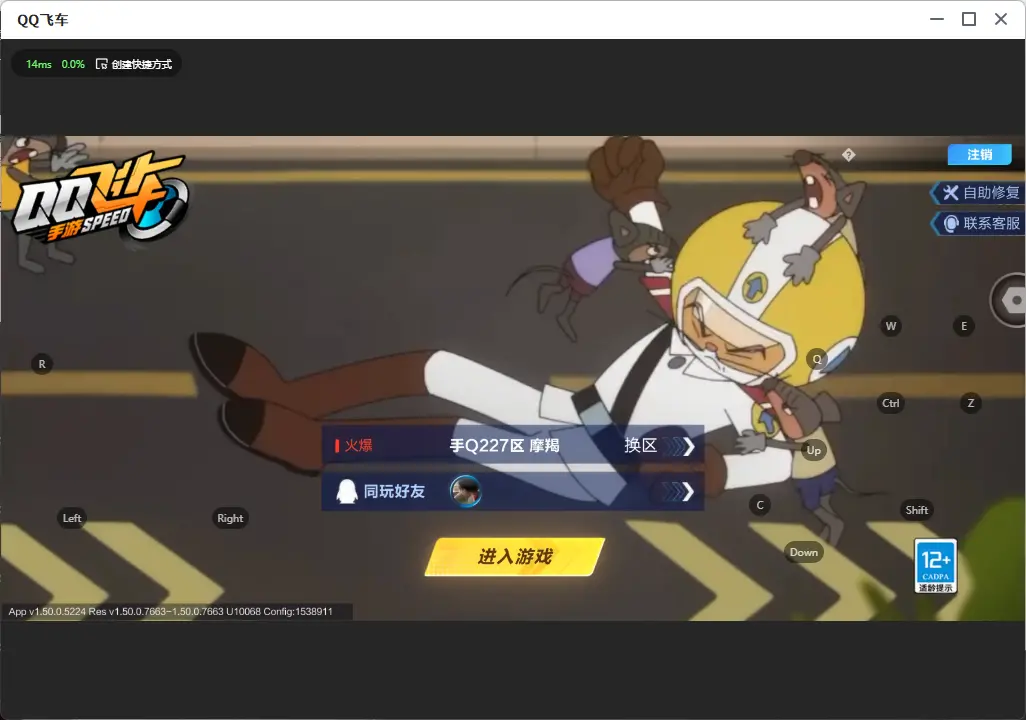1026x720 pixels.
Task: Click the Right key overlay
Action: [230, 518]
